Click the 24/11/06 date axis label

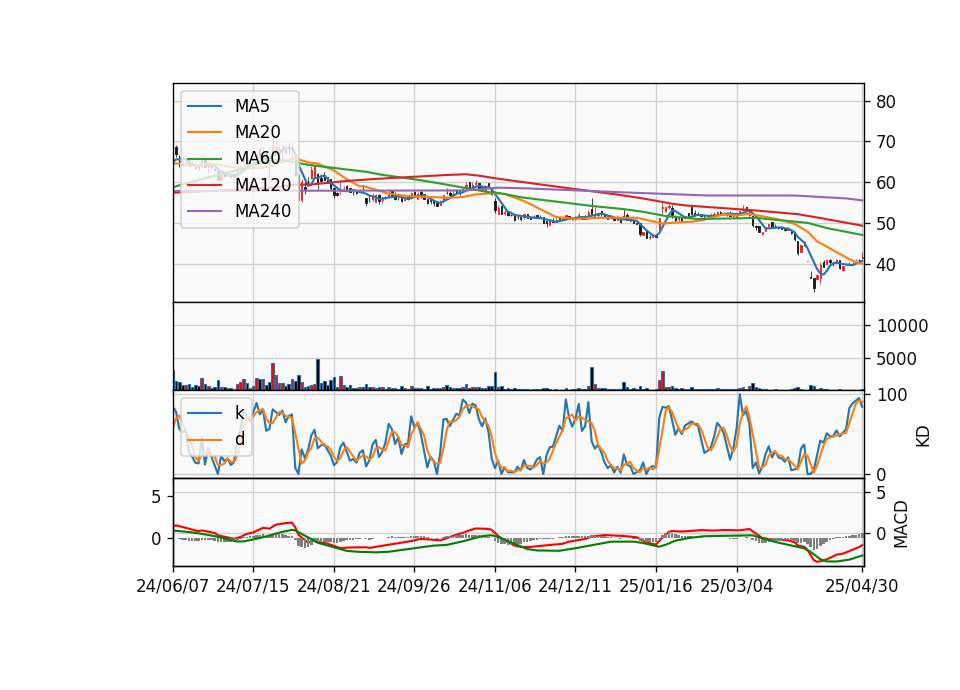[495, 586]
